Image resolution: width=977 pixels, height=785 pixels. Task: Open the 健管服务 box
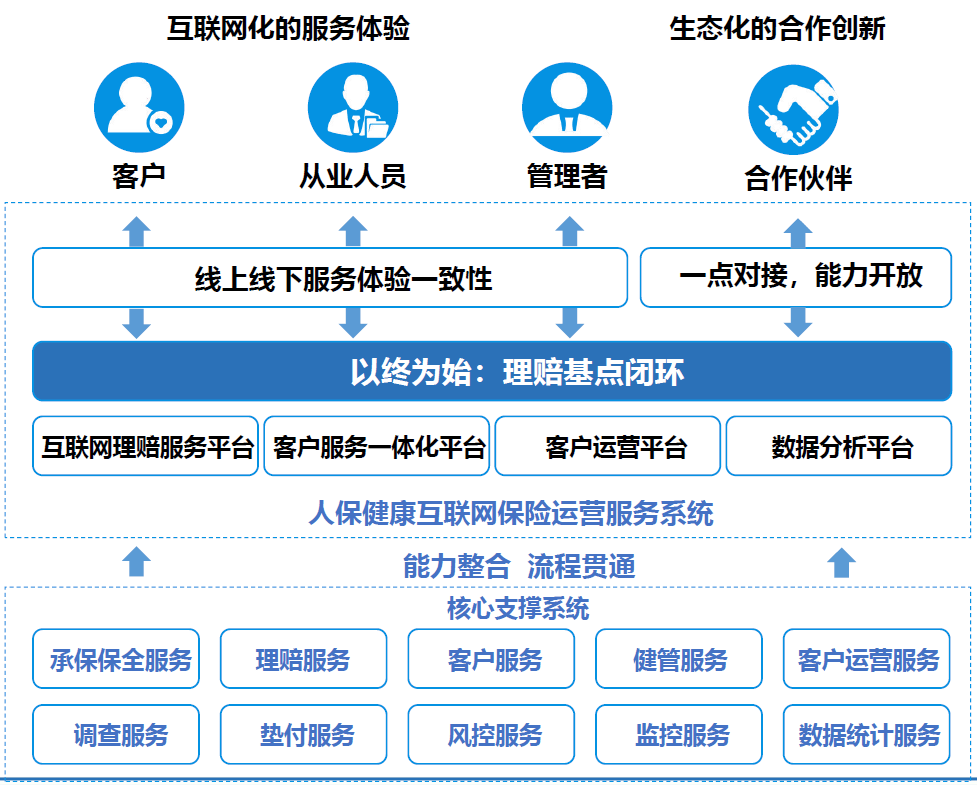[x=679, y=658]
